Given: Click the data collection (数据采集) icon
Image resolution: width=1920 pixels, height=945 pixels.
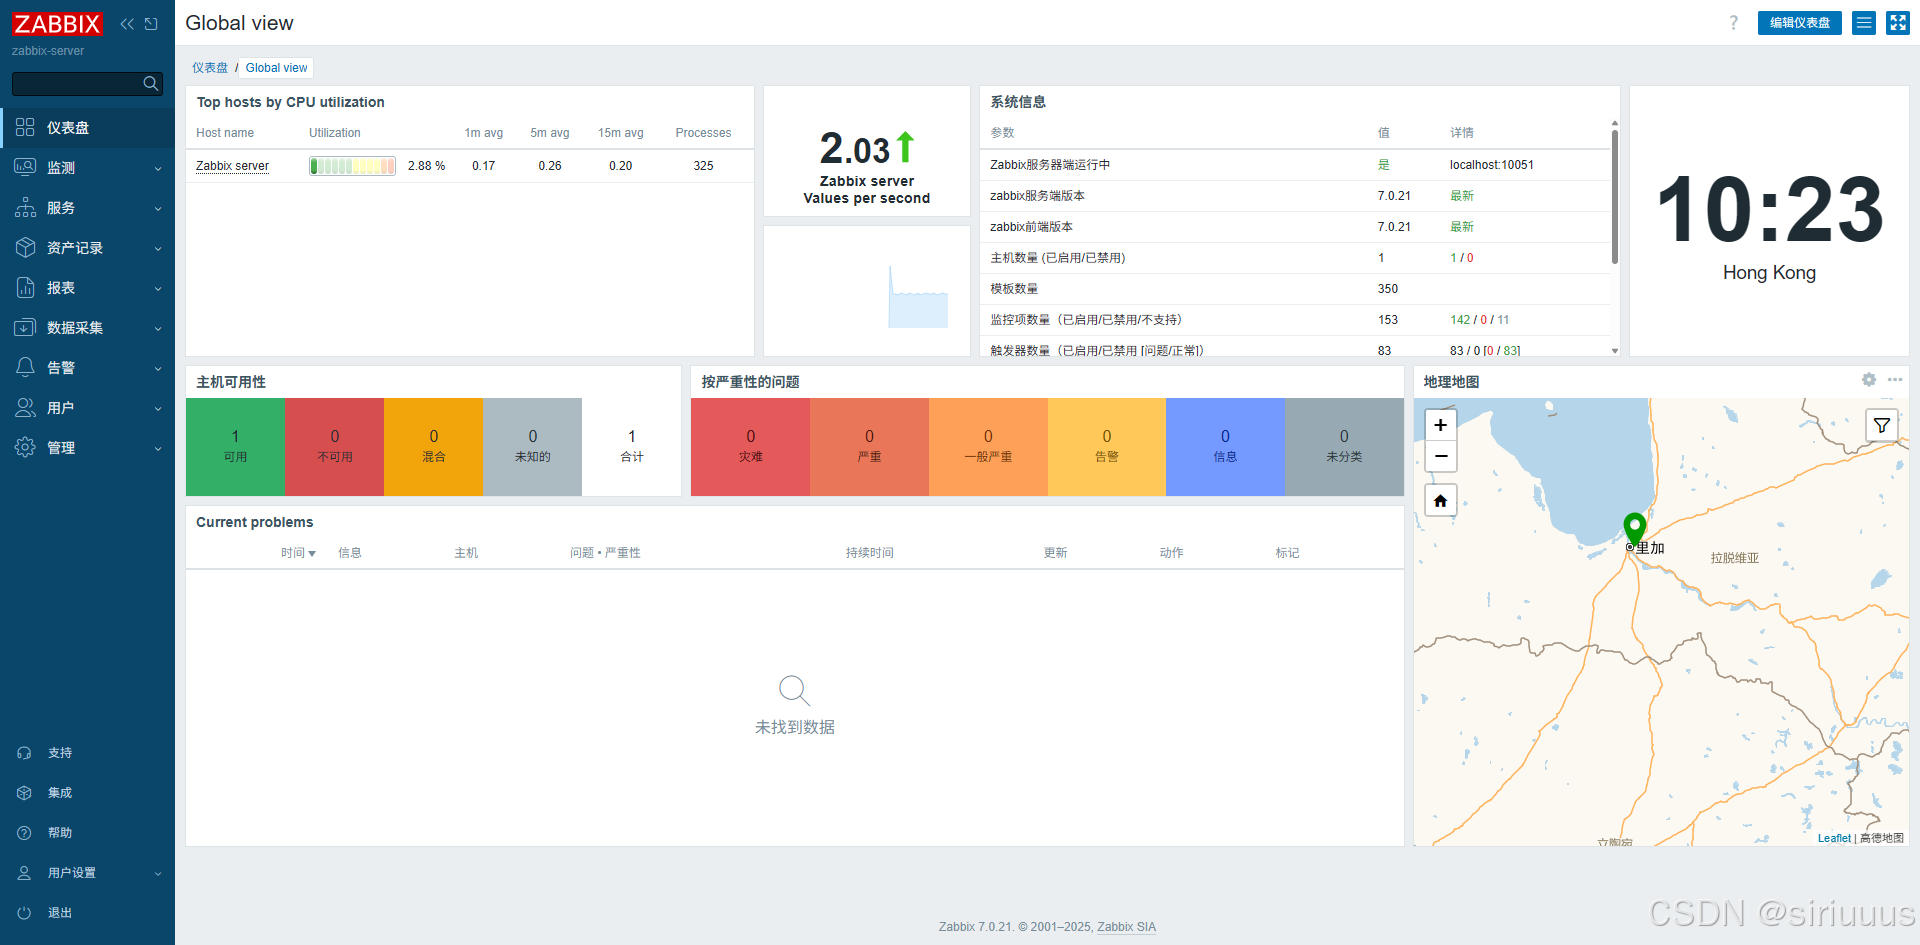Looking at the screenshot, I should click(x=25, y=327).
